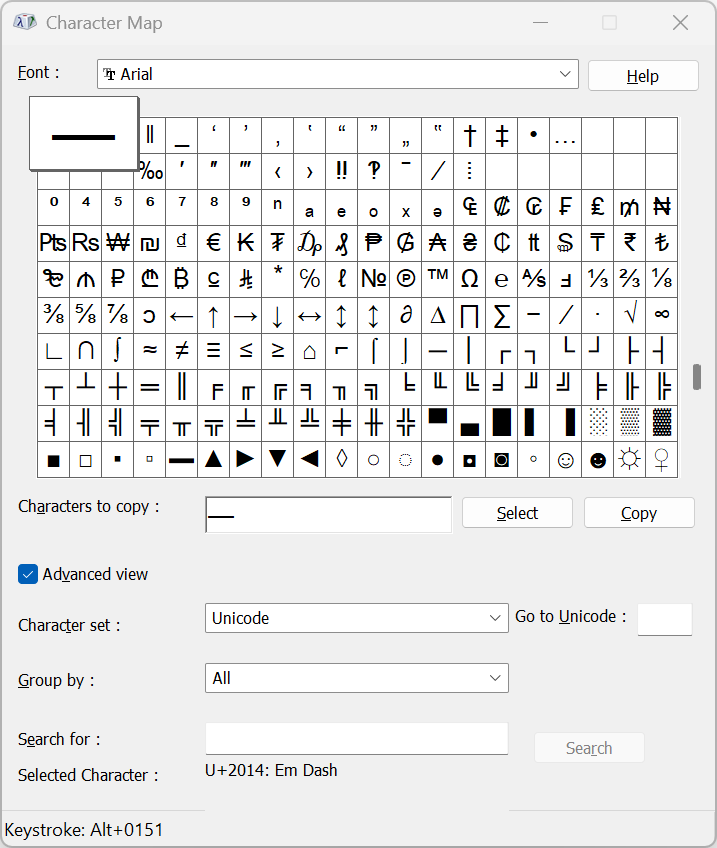This screenshot has height=848, width=717.
Task: Select the almost-equal ≈ symbol
Action: [x=150, y=352]
